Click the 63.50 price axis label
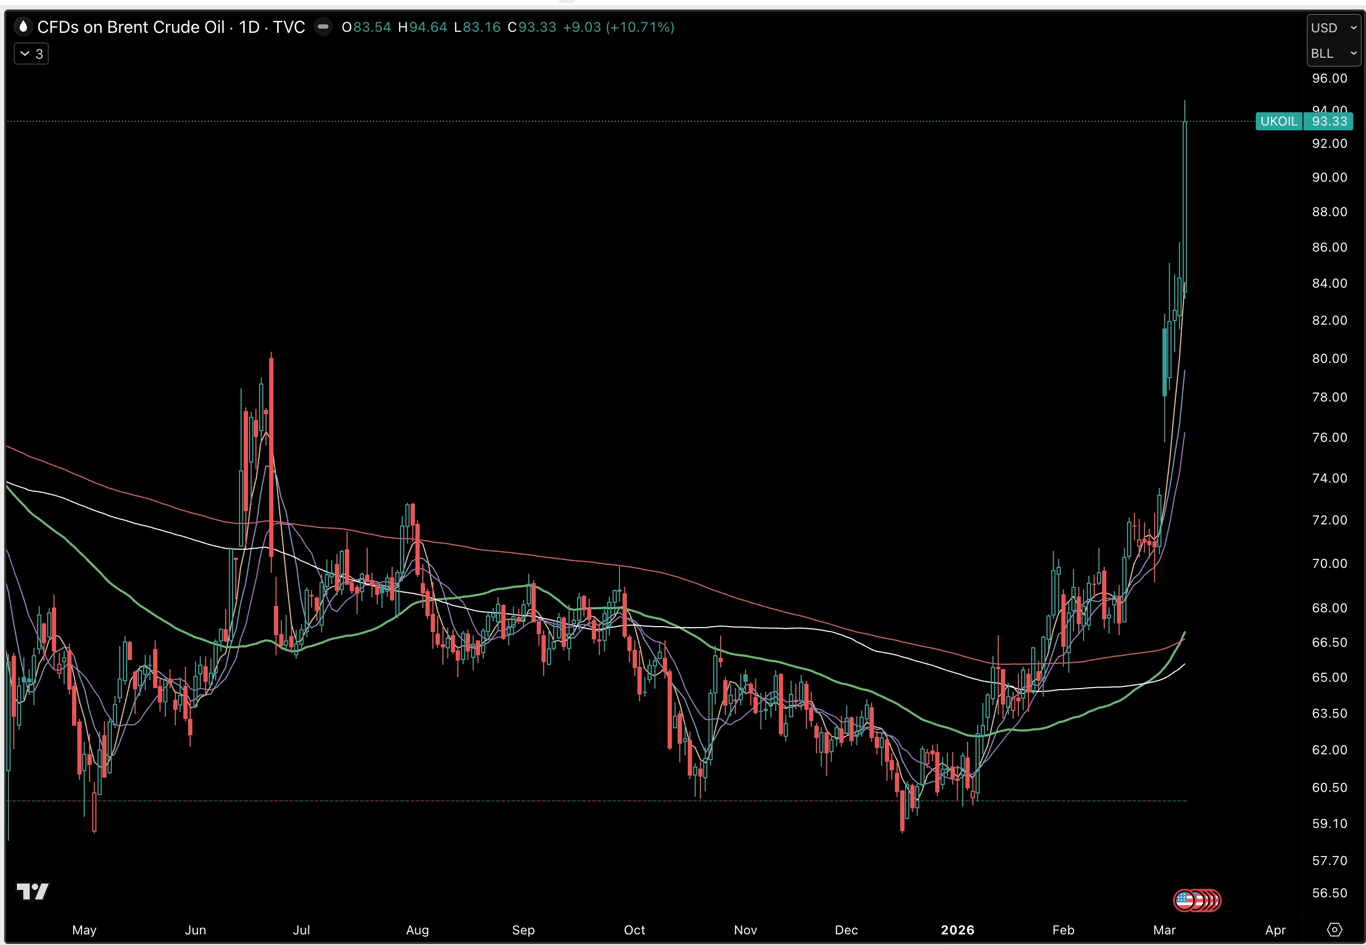 1330,713
